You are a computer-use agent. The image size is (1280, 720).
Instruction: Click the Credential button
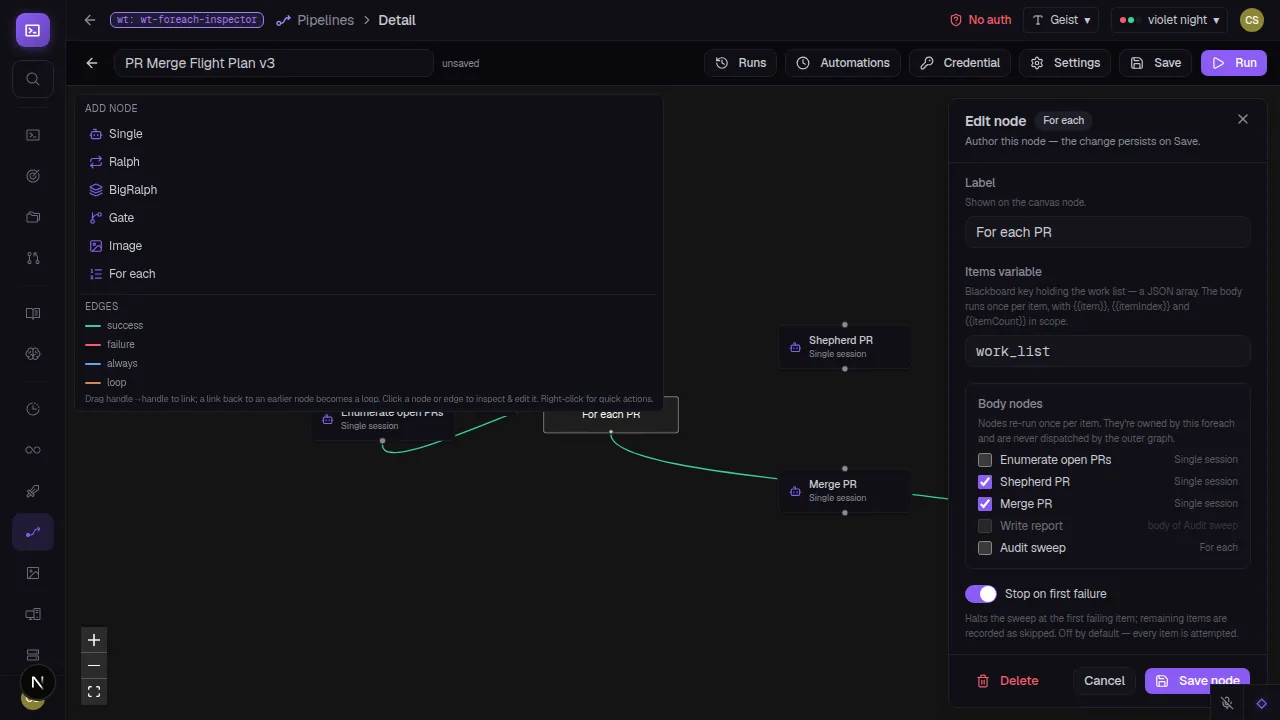tap(960, 63)
